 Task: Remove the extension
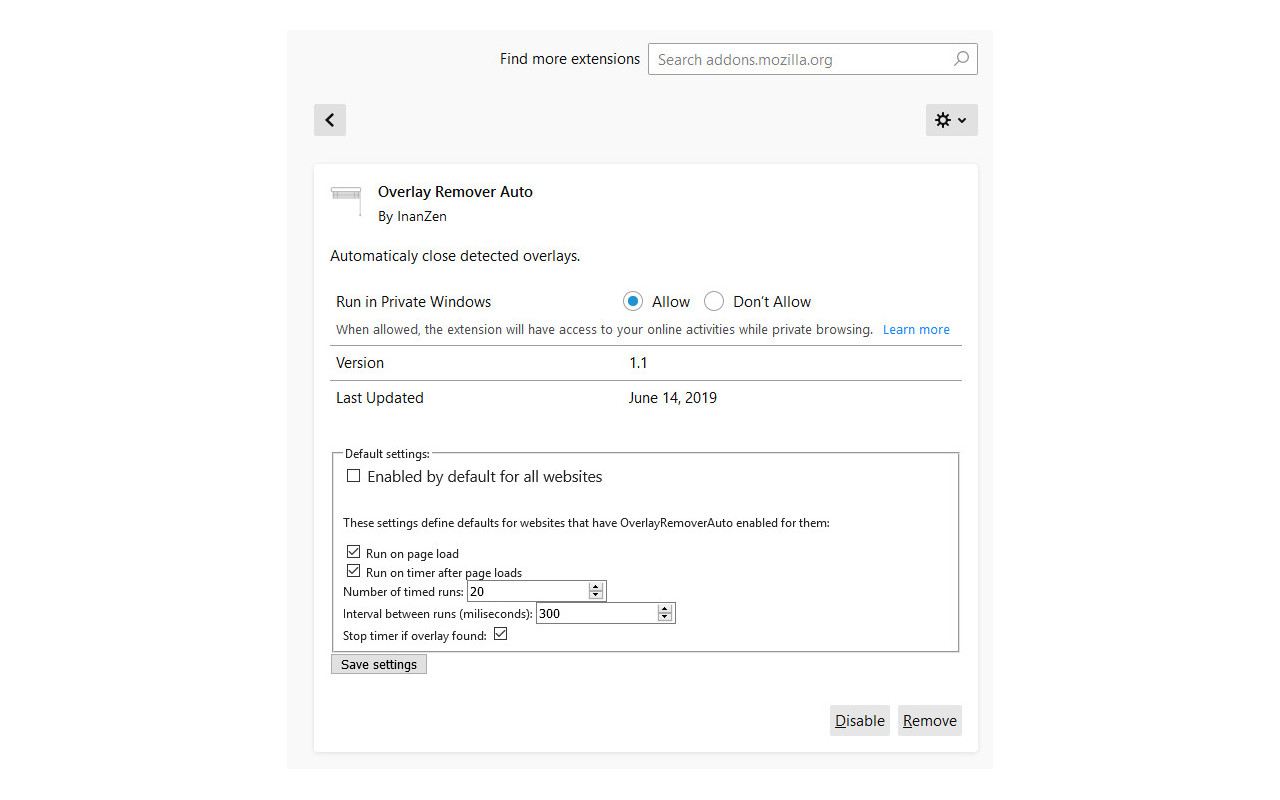tap(930, 720)
